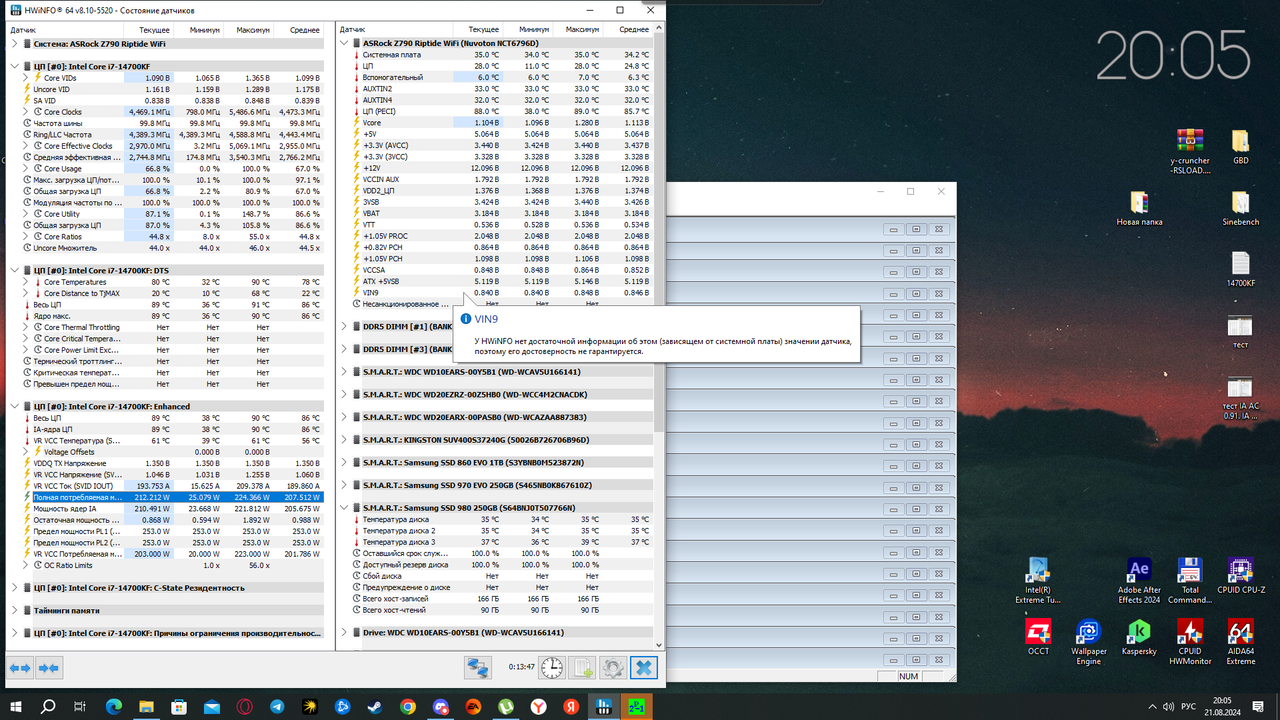Image resolution: width=1280 pixels, height=720 pixels.
Task: Open Intel Extreme Tuning desktop shortcut
Action: [x=1038, y=581]
